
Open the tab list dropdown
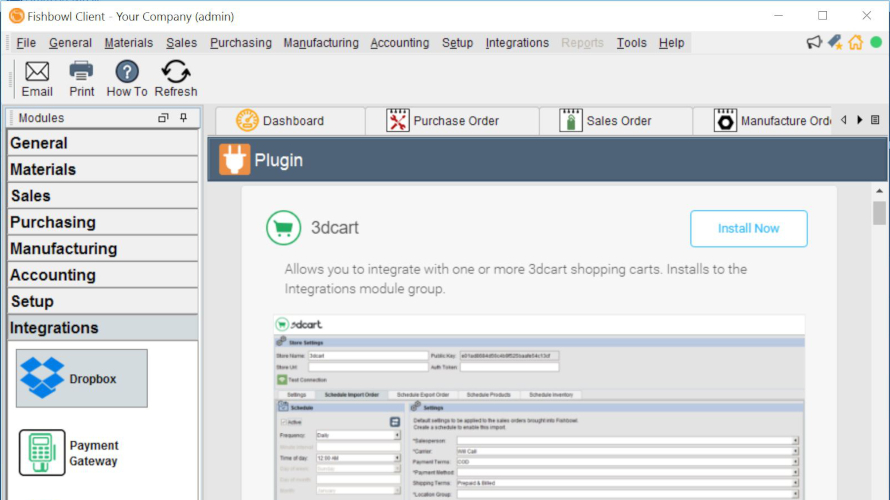(x=875, y=120)
